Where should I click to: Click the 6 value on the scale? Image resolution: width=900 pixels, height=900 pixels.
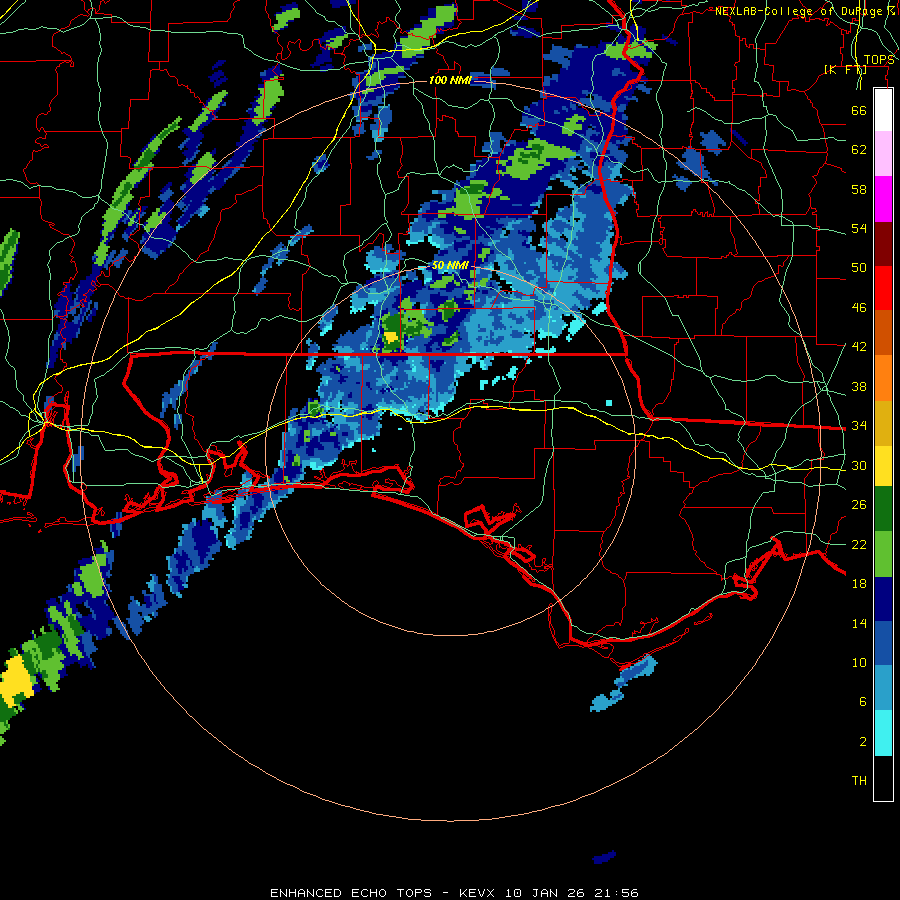click(862, 702)
